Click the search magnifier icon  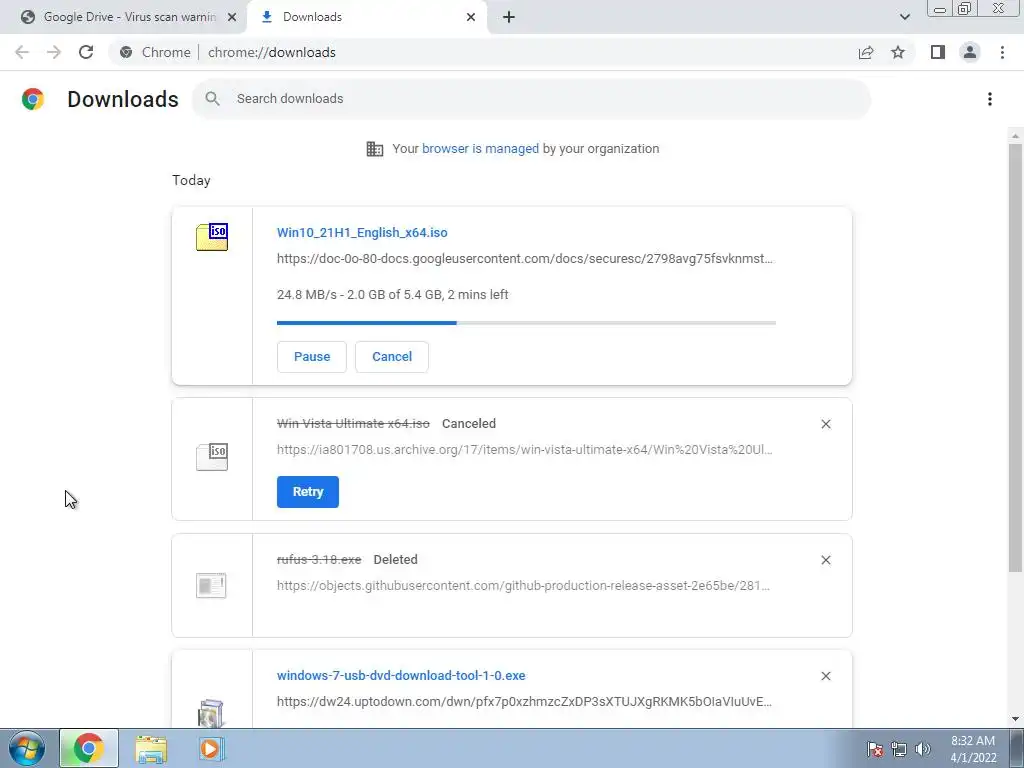click(212, 99)
